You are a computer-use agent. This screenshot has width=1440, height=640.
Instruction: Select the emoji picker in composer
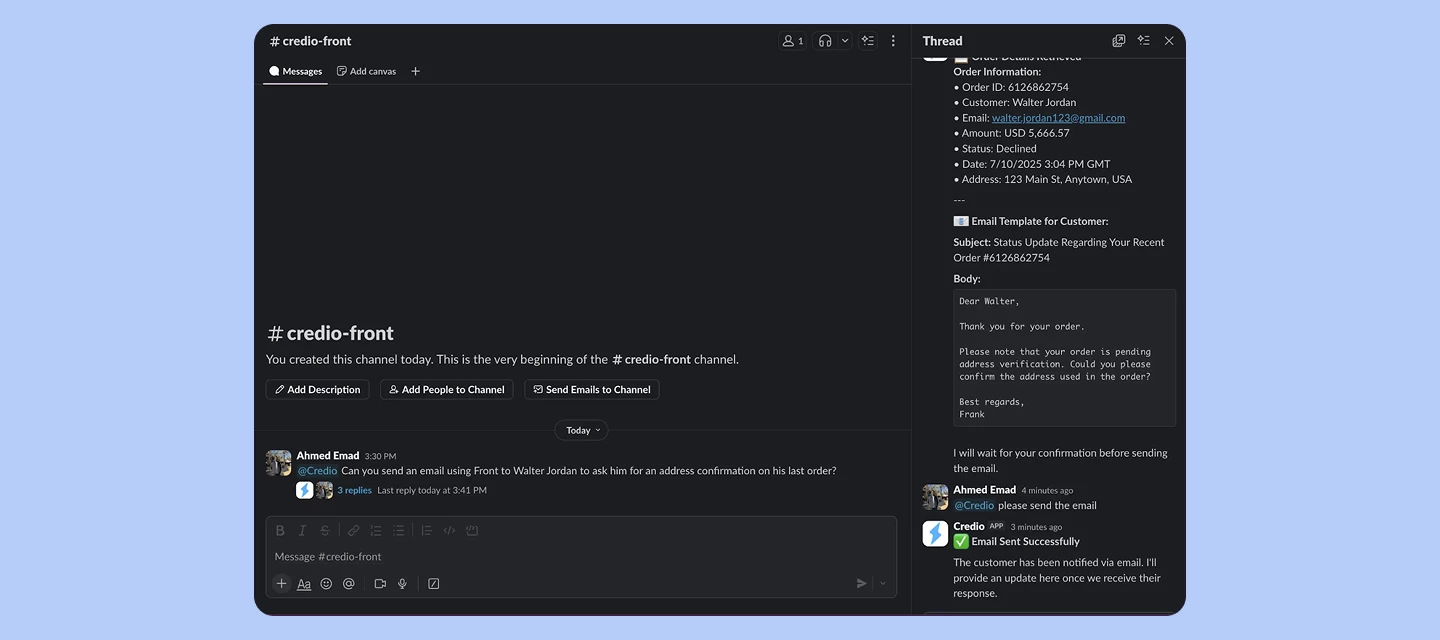pos(326,583)
